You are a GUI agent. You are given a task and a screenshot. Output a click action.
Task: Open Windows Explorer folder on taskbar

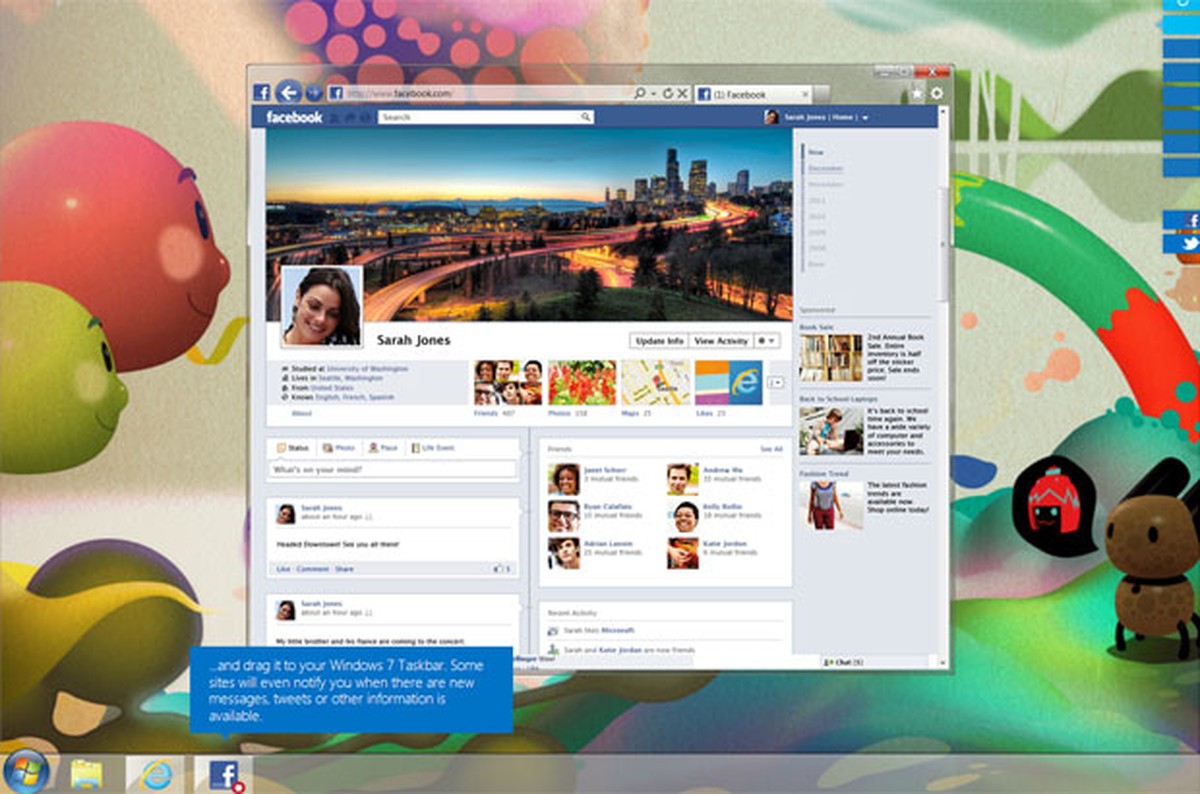point(87,774)
